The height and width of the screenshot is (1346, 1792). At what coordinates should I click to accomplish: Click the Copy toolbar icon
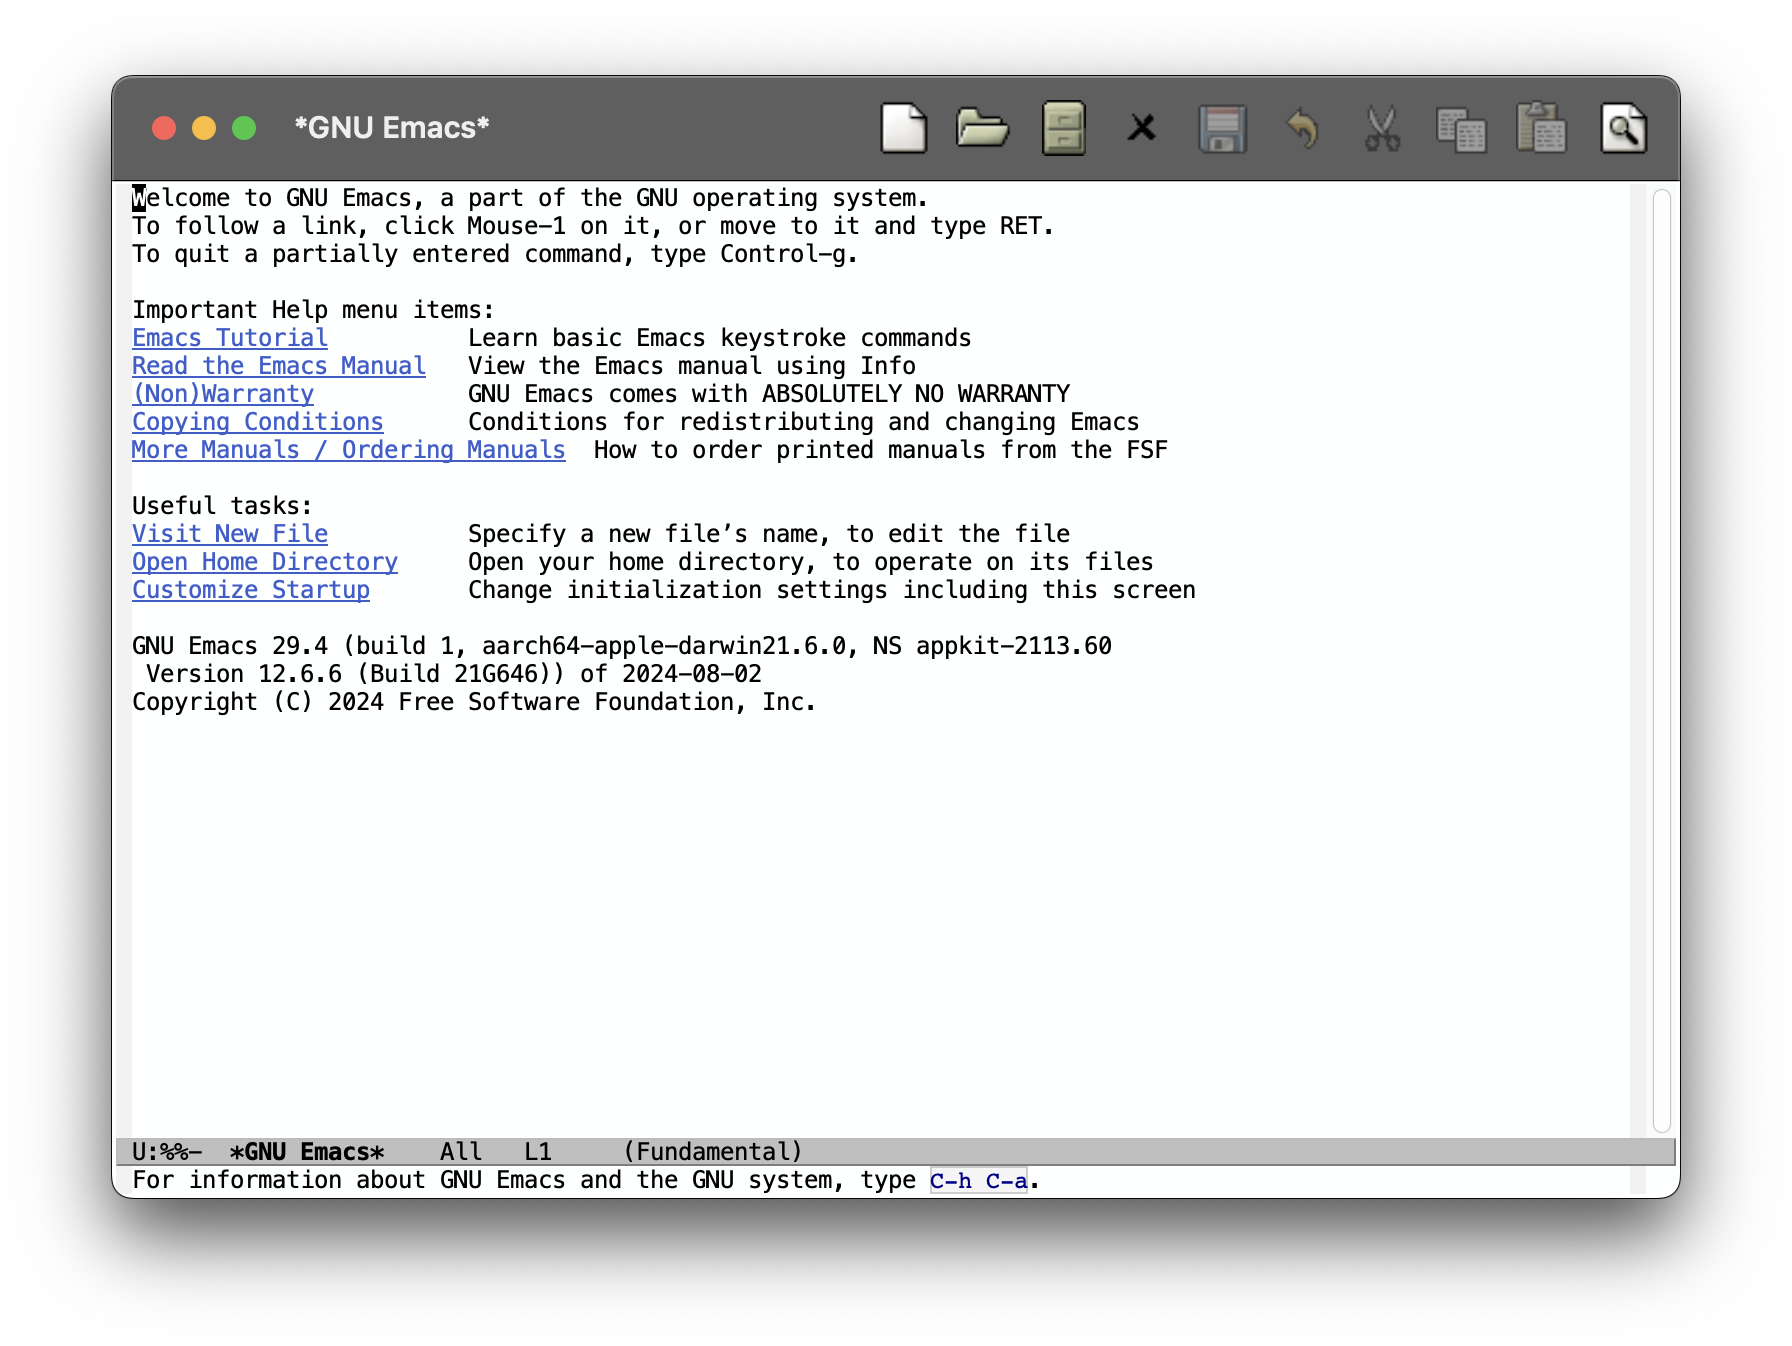(1461, 129)
